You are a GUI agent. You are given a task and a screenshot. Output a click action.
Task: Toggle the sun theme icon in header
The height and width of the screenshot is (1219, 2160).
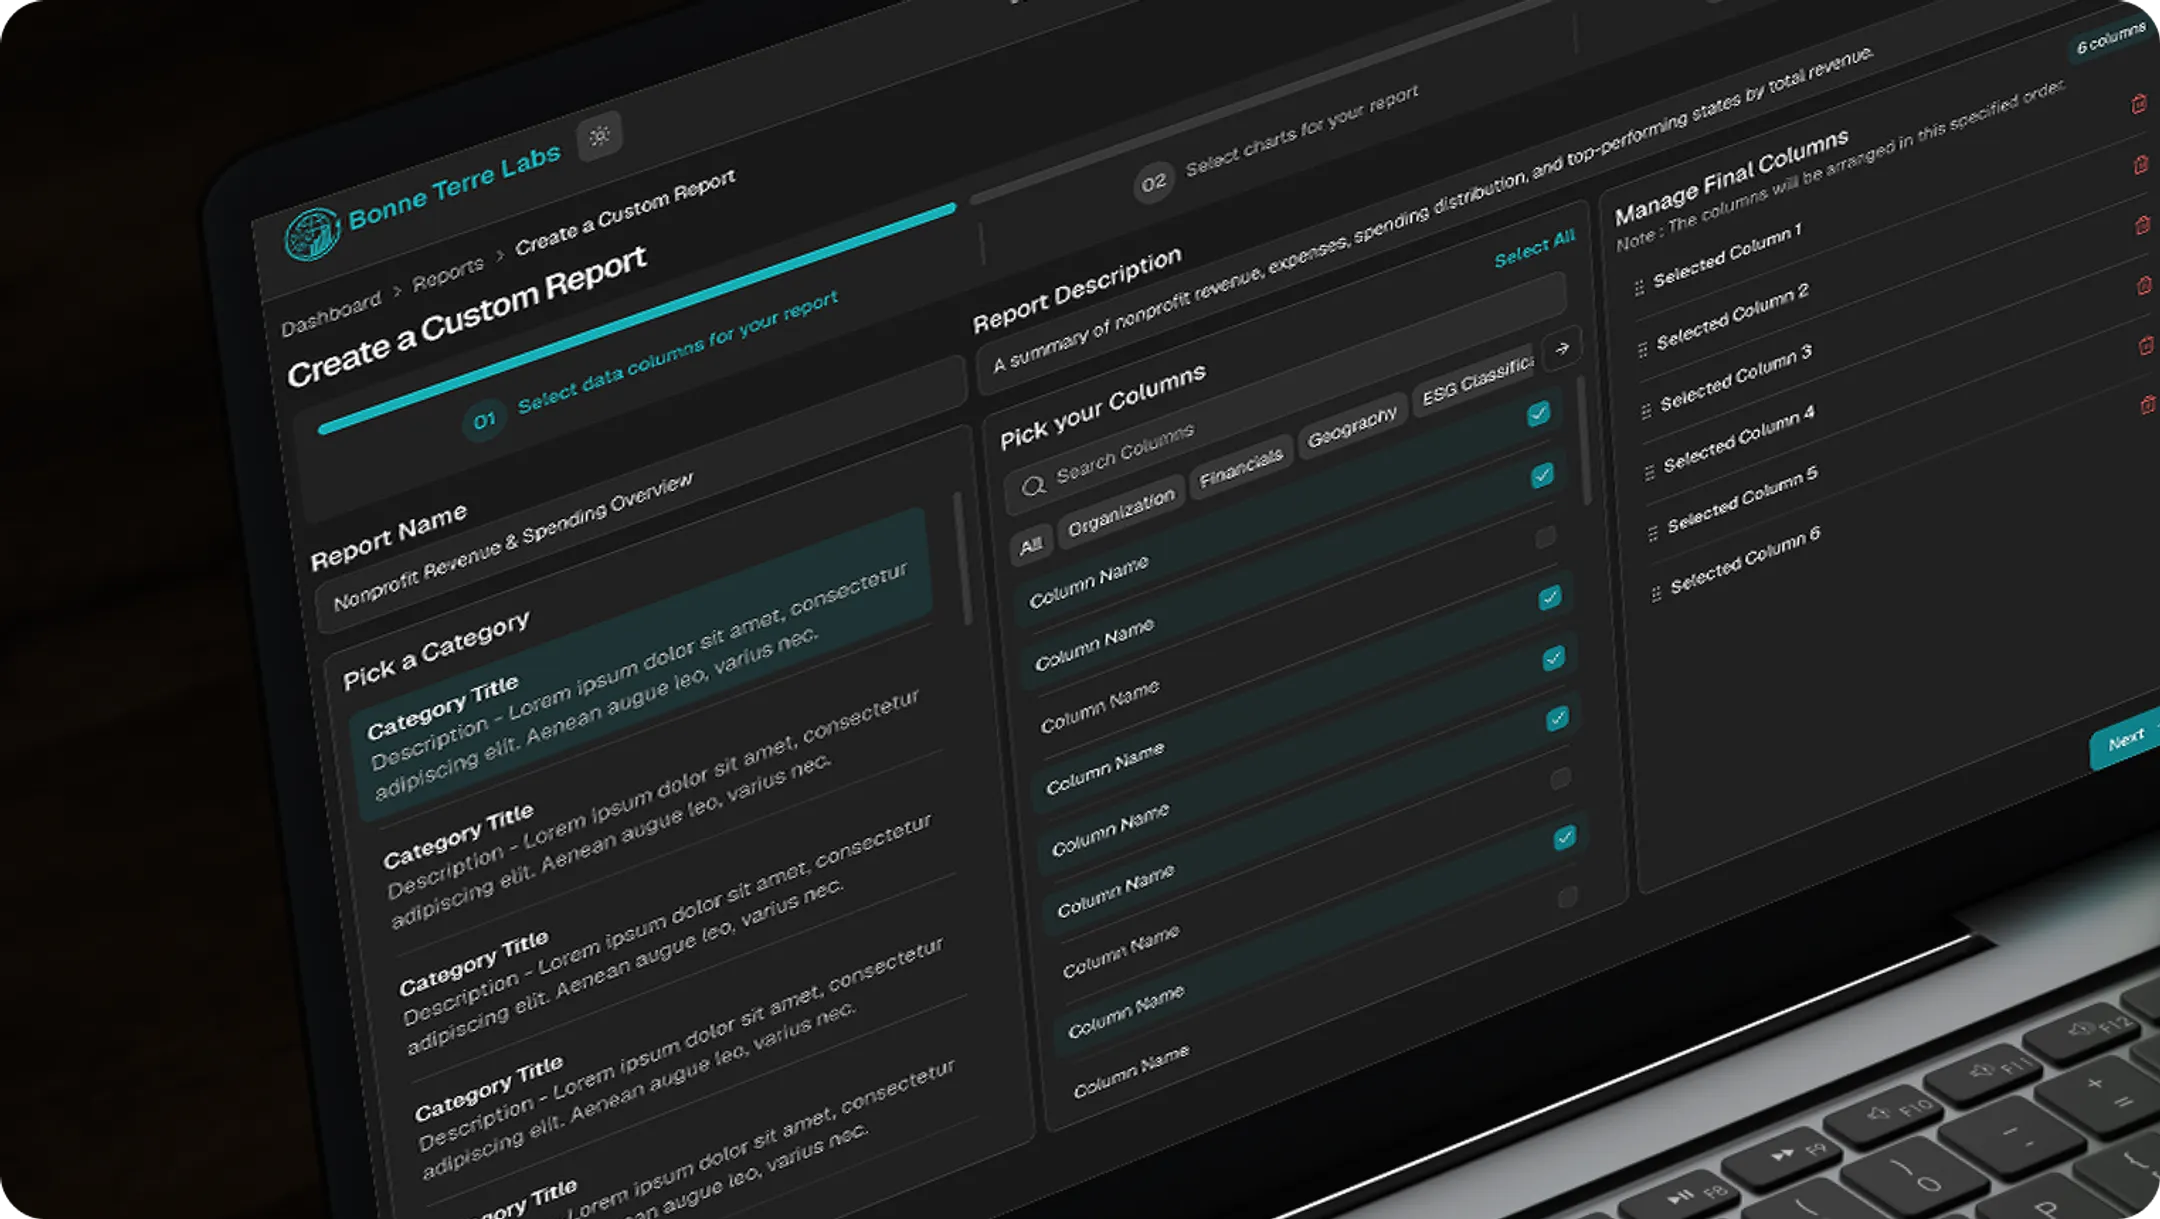(x=599, y=136)
